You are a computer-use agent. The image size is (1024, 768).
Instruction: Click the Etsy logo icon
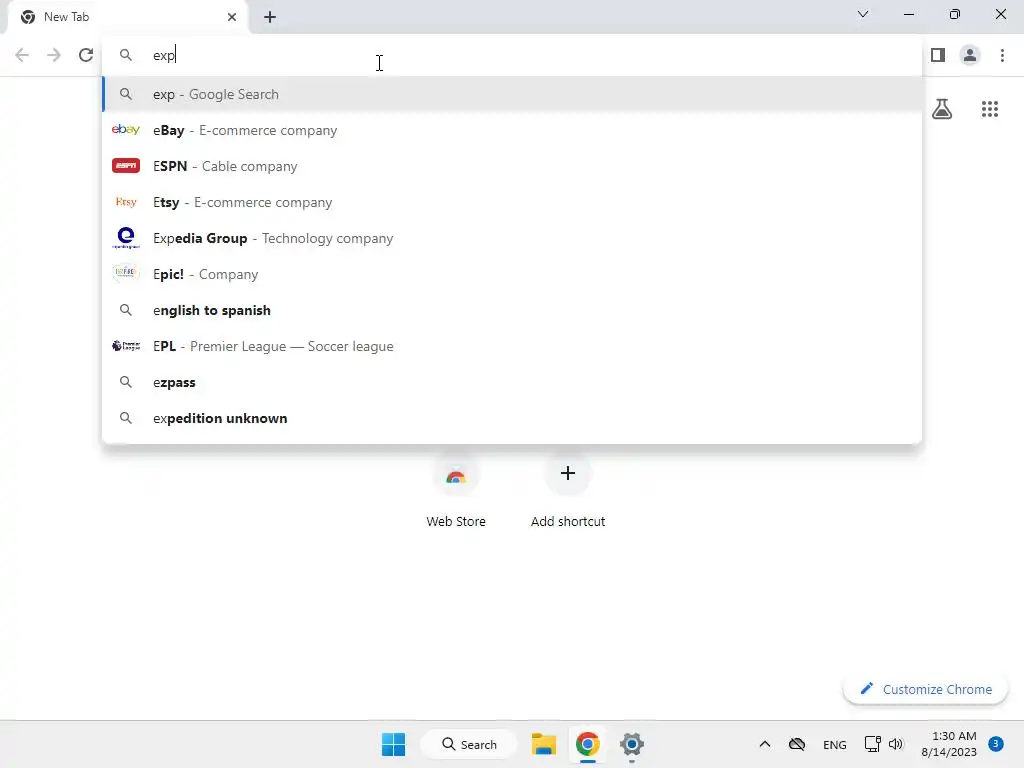(125, 202)
